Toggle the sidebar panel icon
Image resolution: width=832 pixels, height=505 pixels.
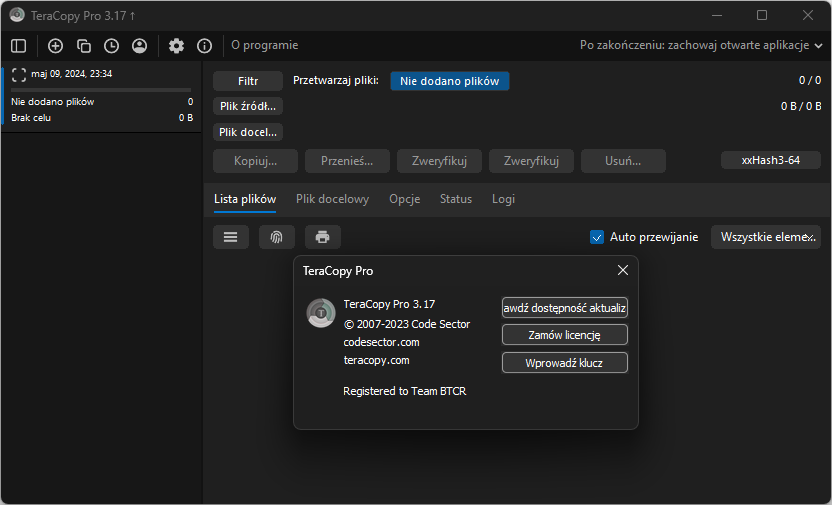click(19, 46)
